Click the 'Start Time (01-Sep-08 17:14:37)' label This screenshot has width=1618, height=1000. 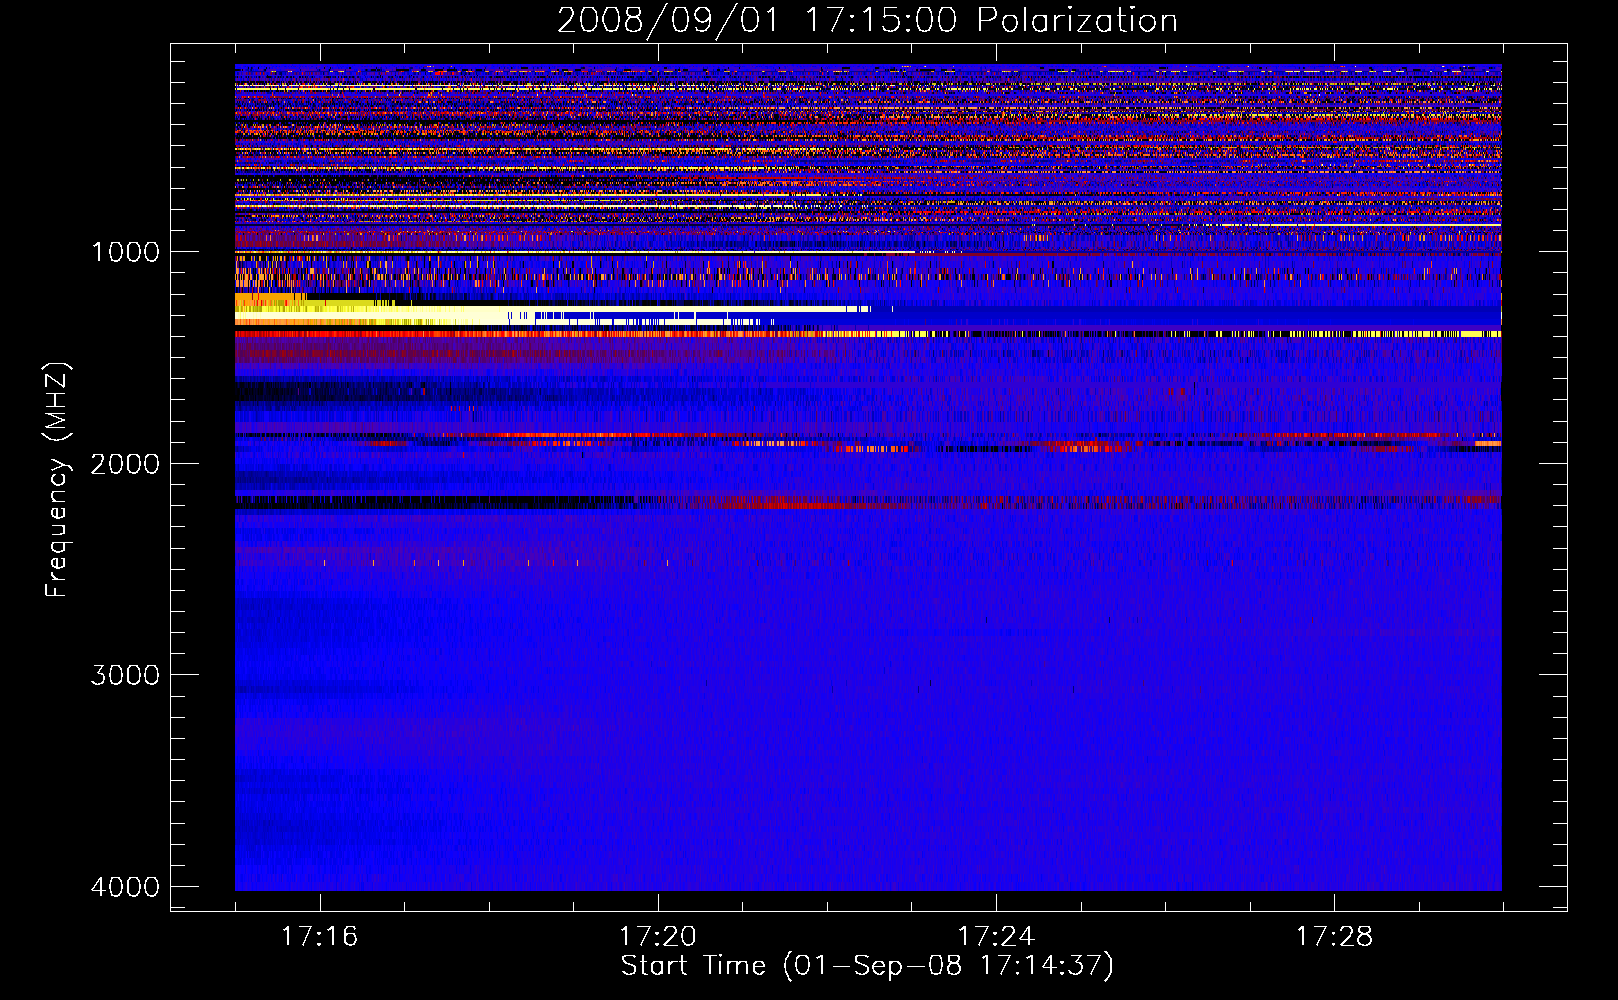867,966
